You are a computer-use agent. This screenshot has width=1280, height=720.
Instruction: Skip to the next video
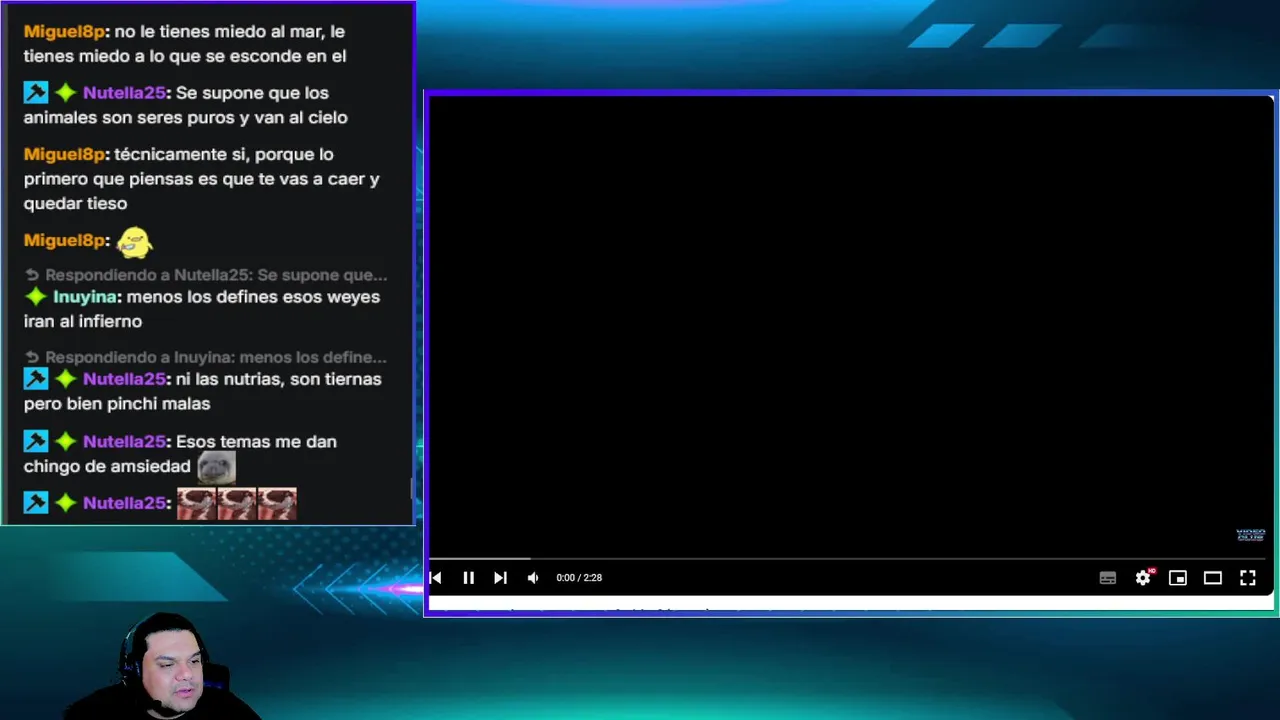coord(500,578)
